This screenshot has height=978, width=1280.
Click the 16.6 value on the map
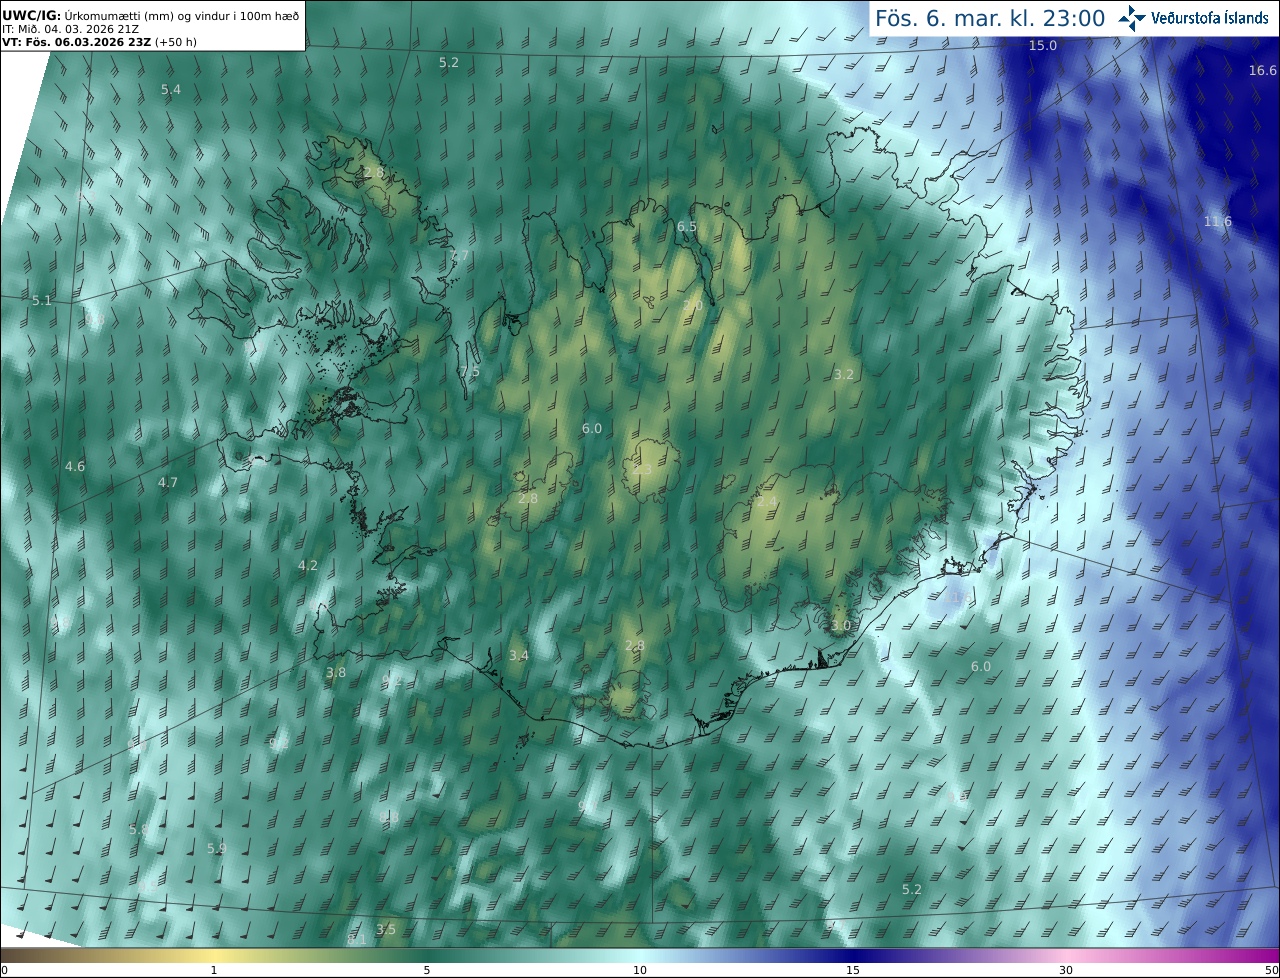tap(1263, 70)
